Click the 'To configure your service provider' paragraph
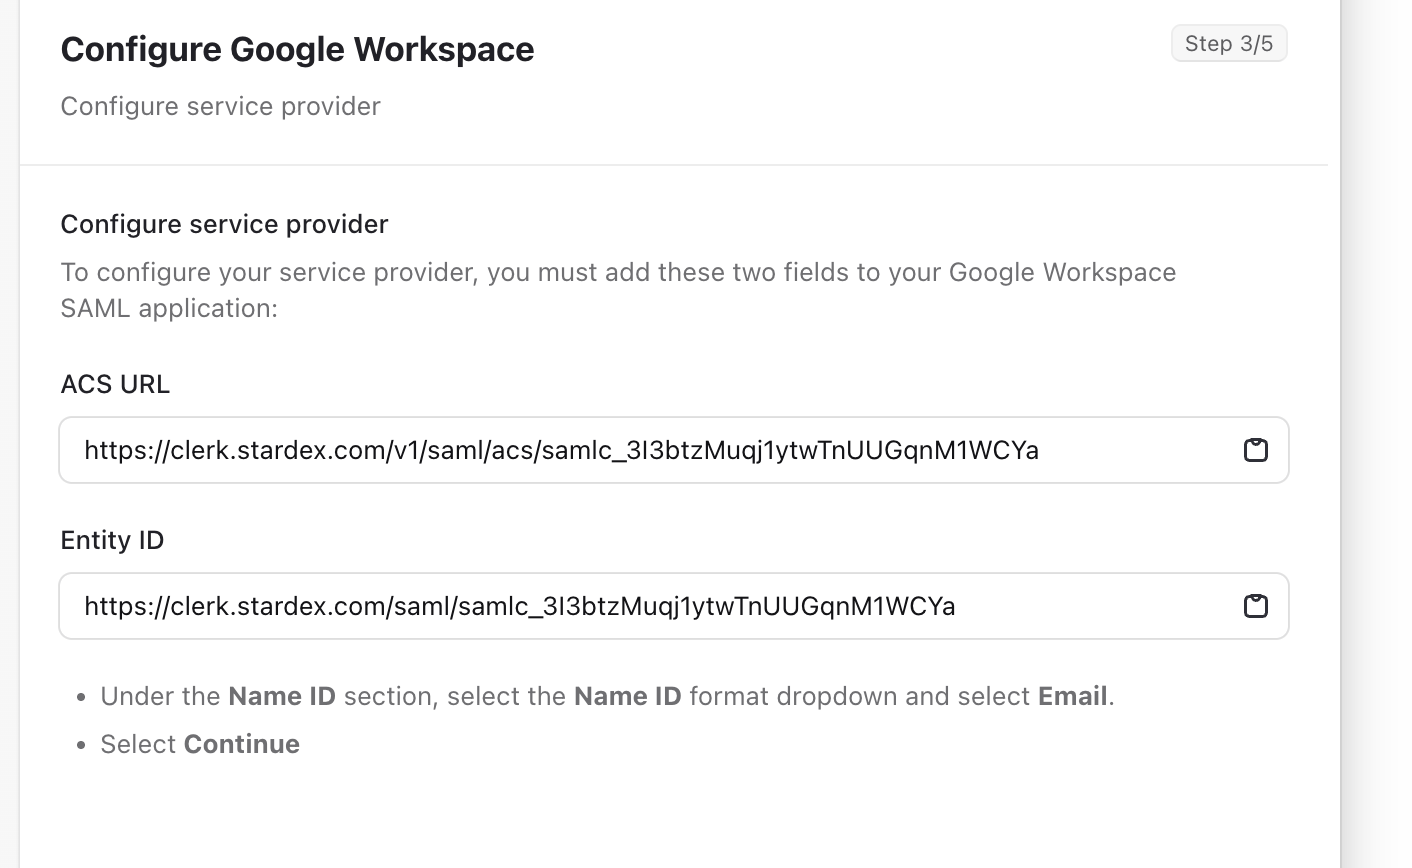The height and width of the screenshot is (868, 1412). 618,290
